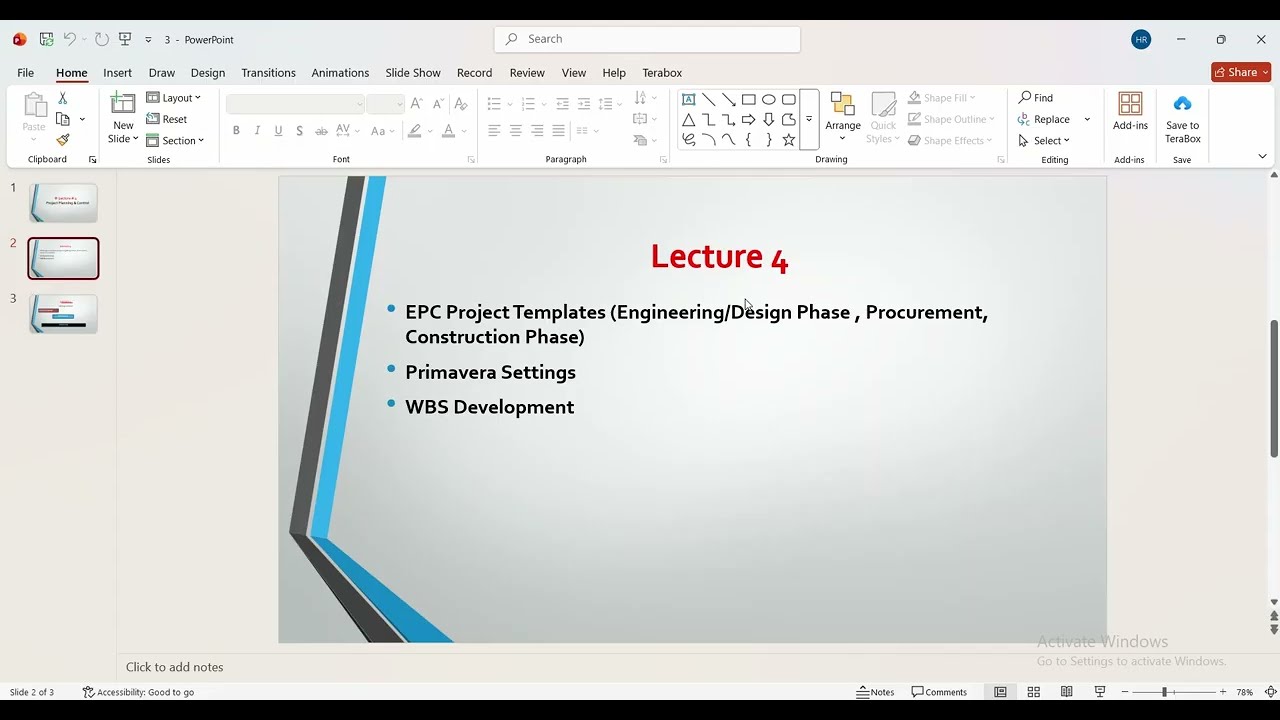The width and height of the screenshot is (1280, 720).
Task: Switch to the Design tab
Action: (208, 73)
